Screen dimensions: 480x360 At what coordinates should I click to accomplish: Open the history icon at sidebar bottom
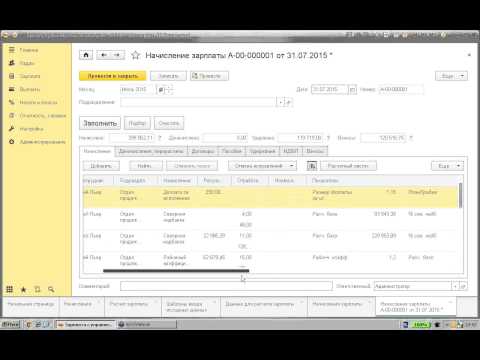[37, 289]
